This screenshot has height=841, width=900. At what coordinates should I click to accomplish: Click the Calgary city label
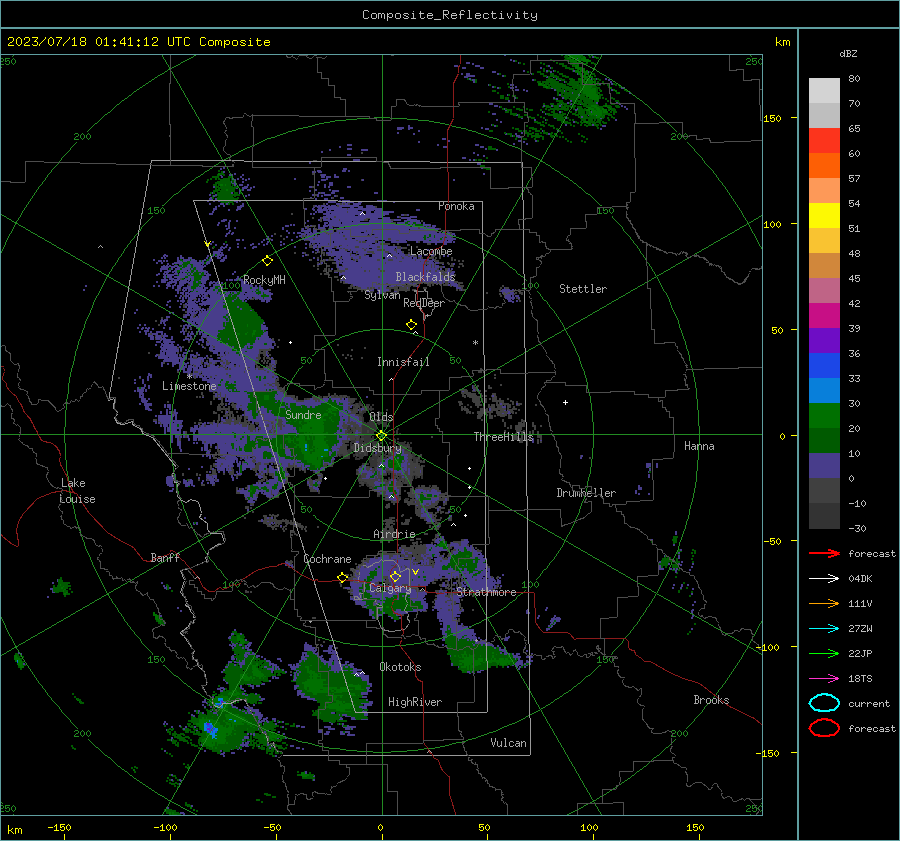[390, 588]
